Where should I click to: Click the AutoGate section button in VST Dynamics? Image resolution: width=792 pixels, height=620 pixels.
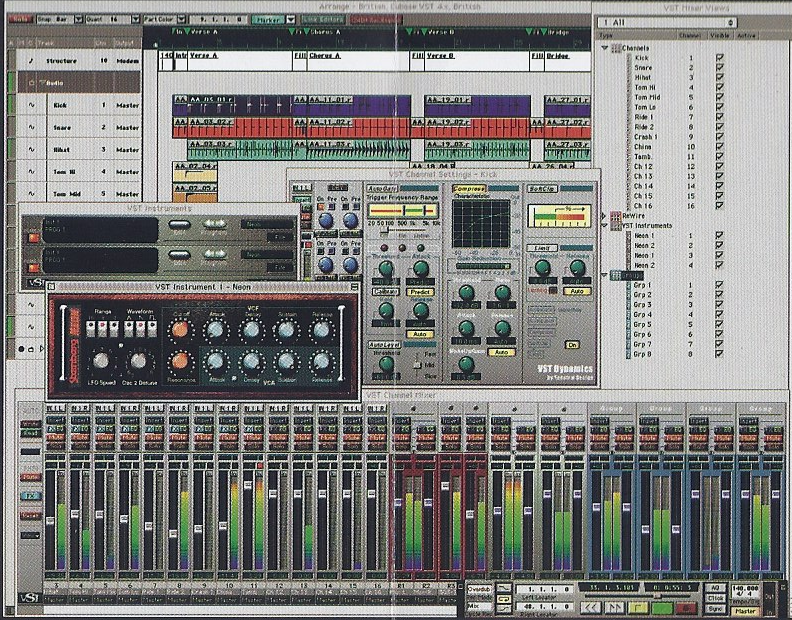[x=382, y=188]
